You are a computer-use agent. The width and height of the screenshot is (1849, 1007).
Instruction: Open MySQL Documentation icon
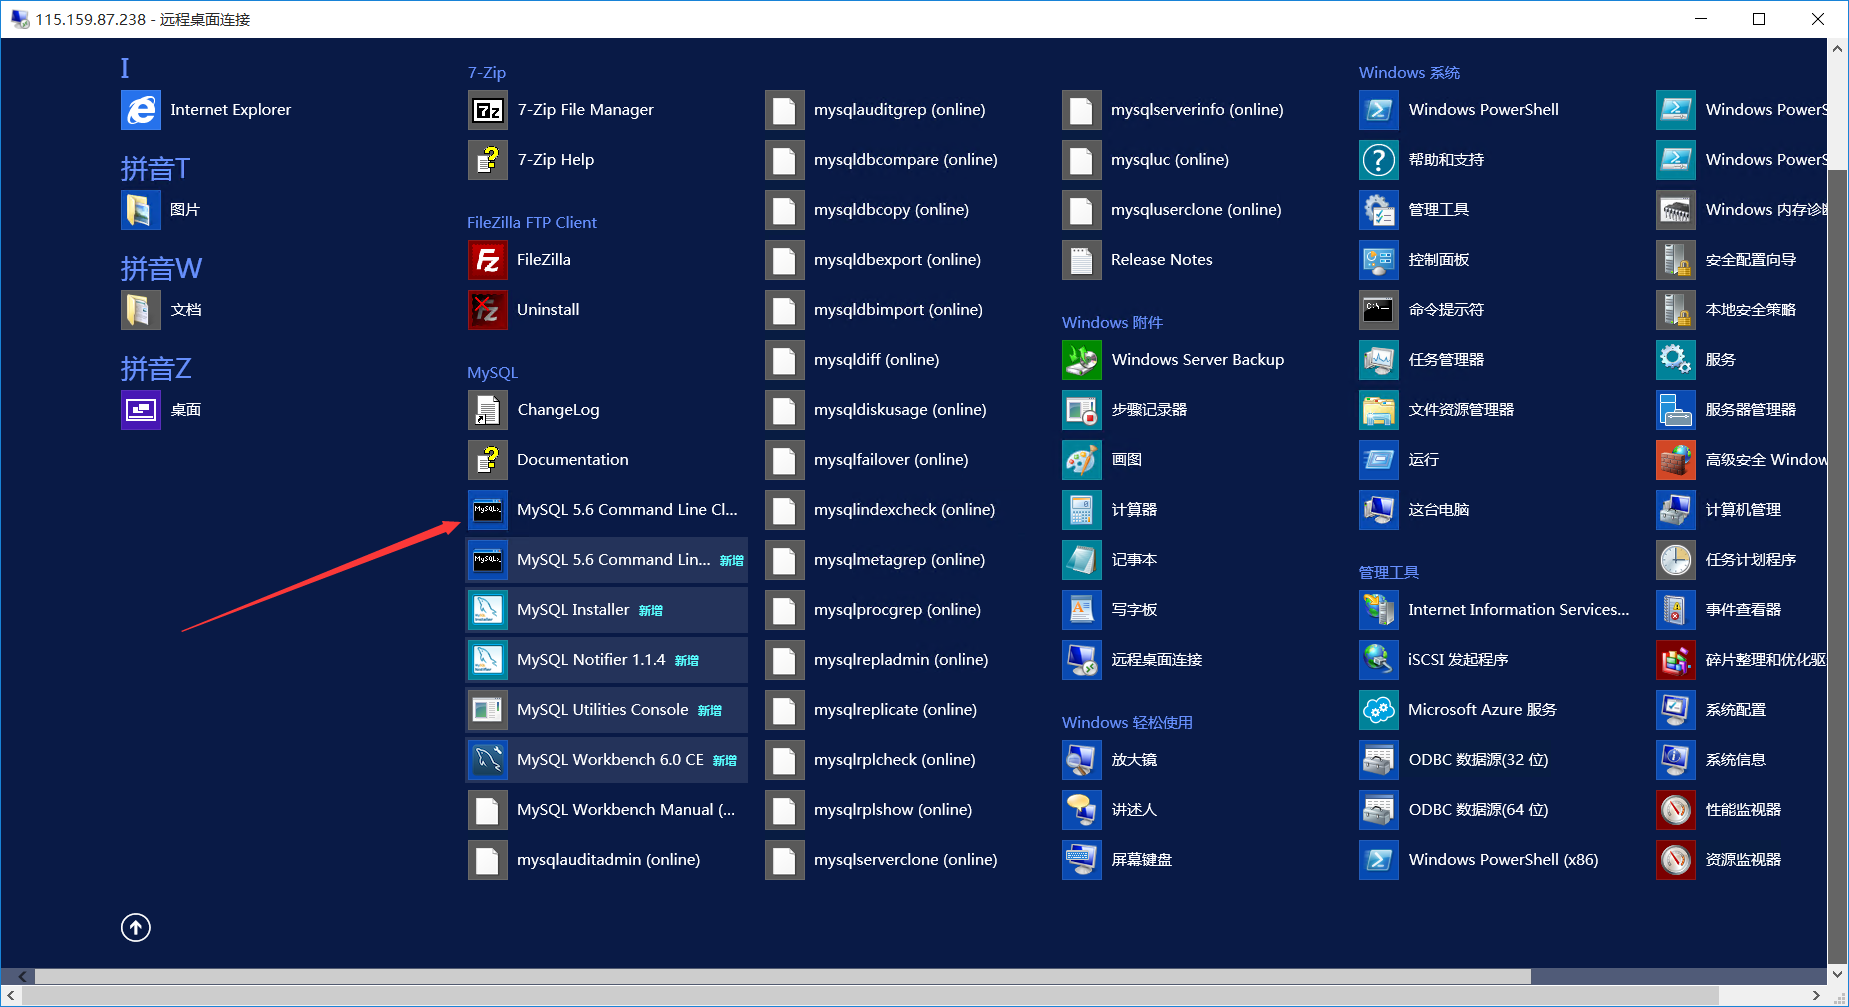(x=488, y=460)
